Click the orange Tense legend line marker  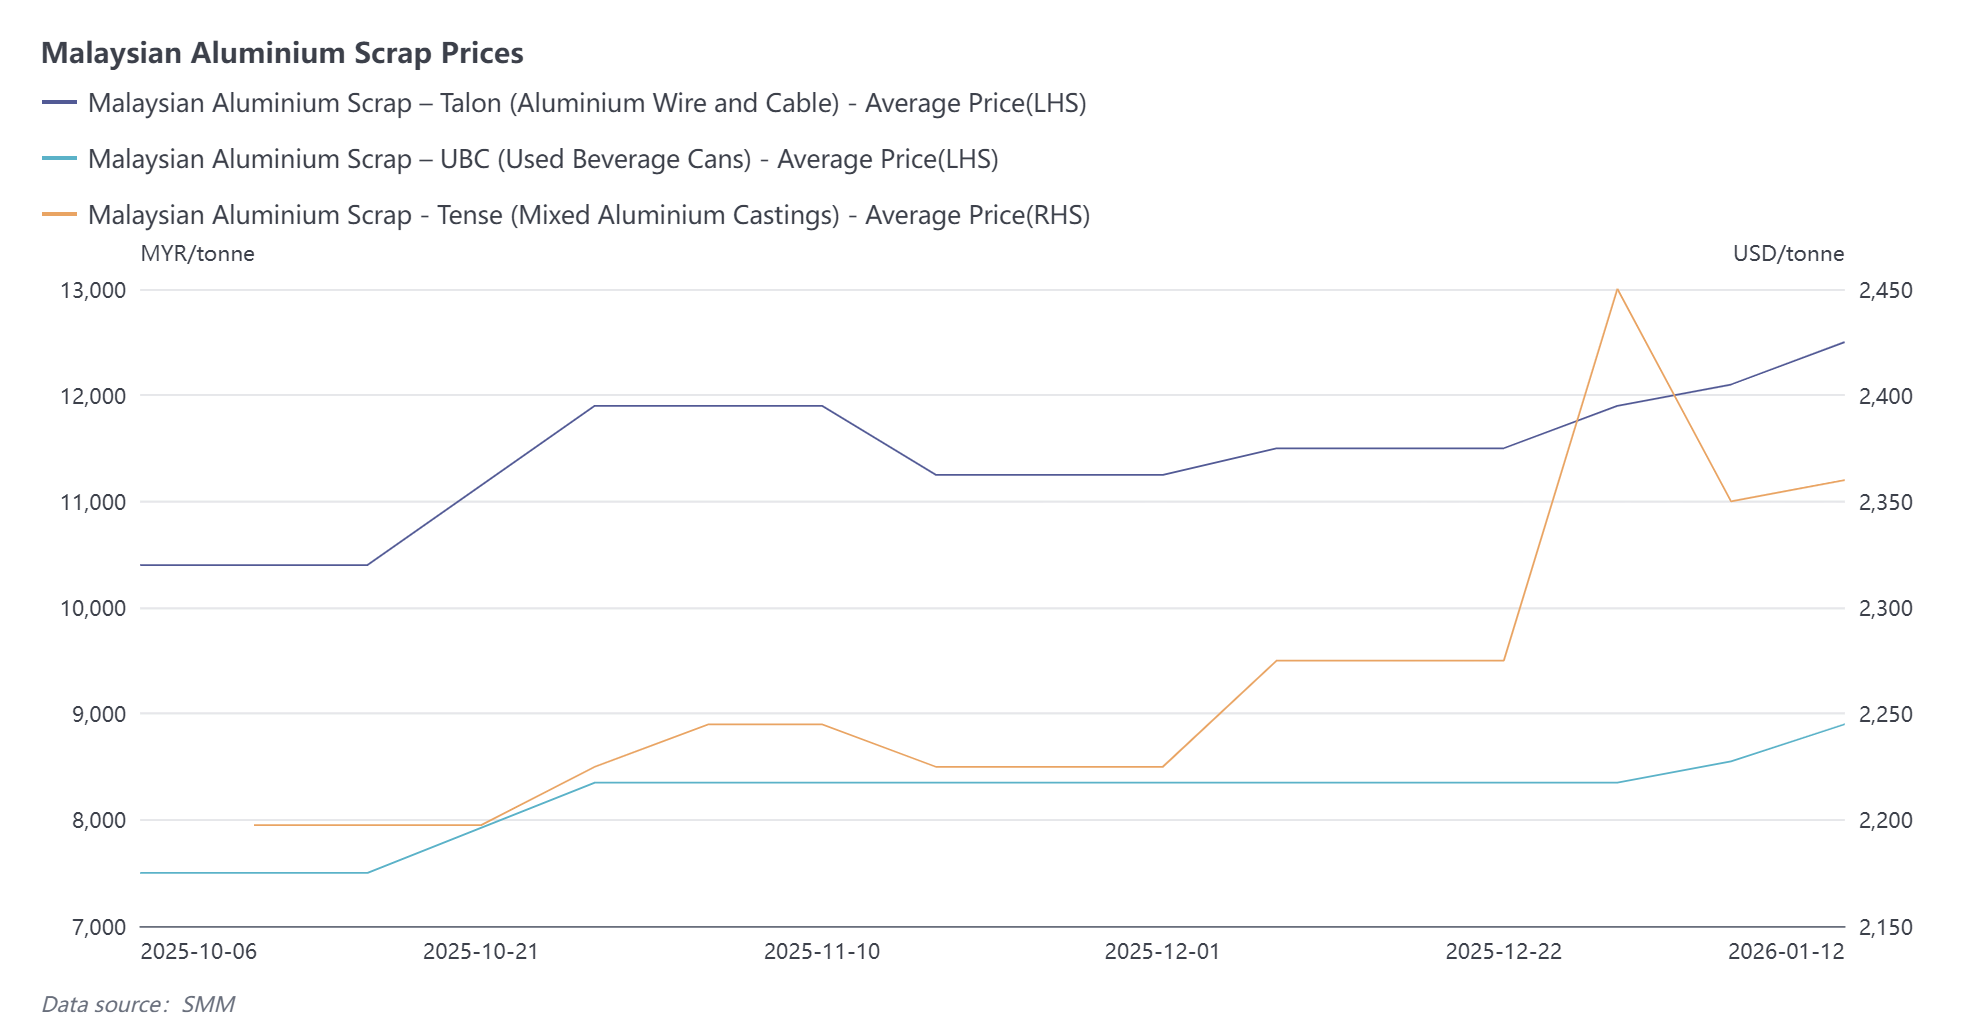pos(60,215)
